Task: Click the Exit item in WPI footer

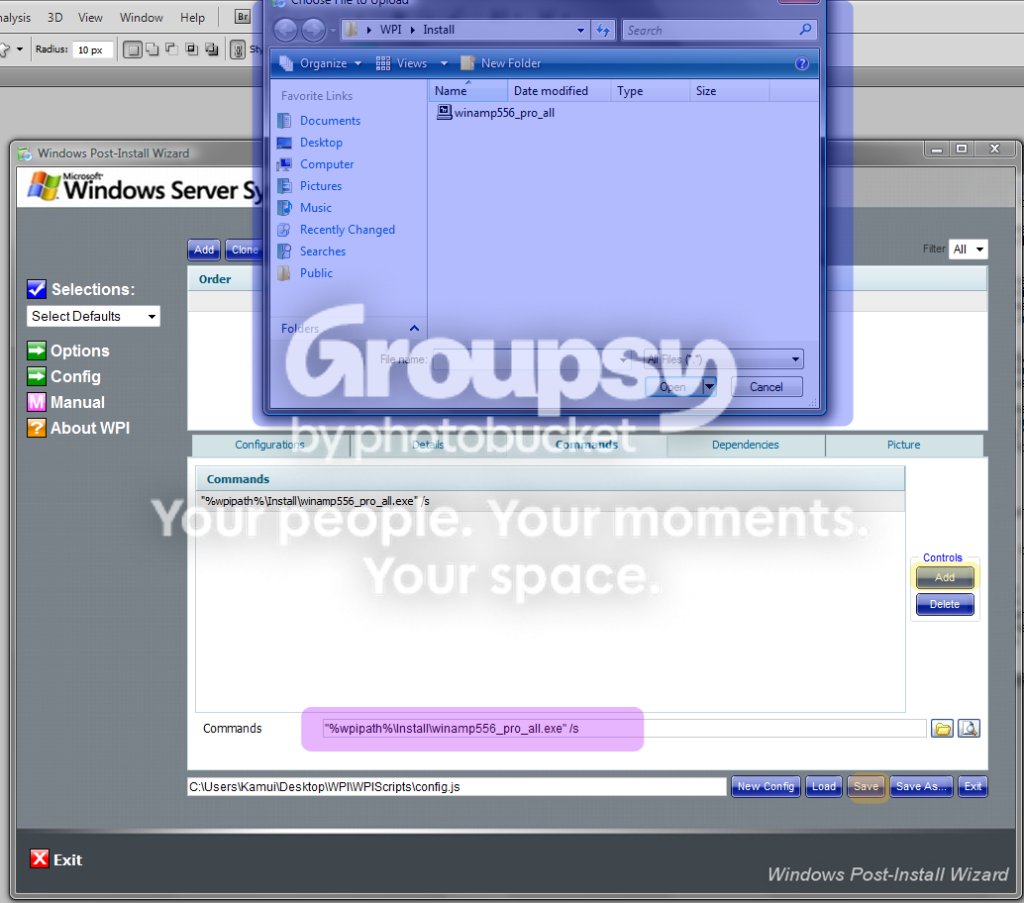Action: (x=56, y=859)
